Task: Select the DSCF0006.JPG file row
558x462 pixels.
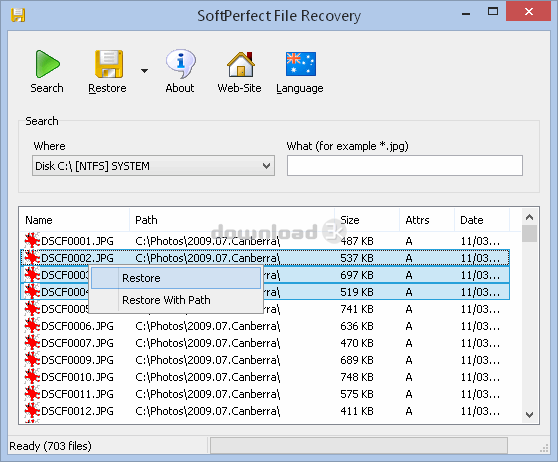Action: (x=265, y=326)
